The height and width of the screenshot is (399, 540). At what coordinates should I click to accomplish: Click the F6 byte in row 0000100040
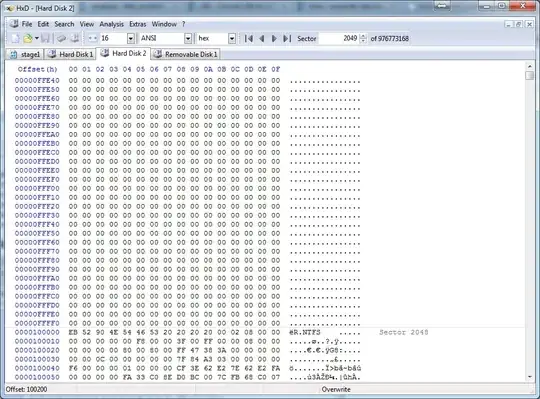pyautogui.click(x=73, y=368)
